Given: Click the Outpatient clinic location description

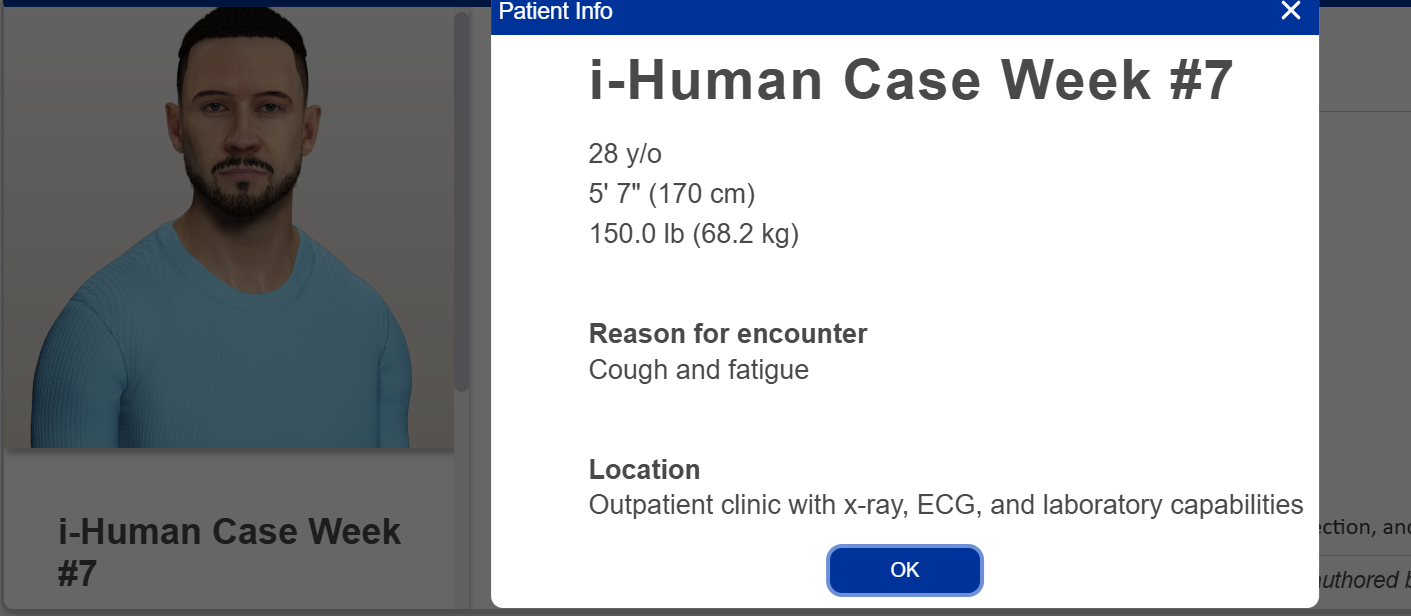Looking at the screenshot, I should (945, 505).
